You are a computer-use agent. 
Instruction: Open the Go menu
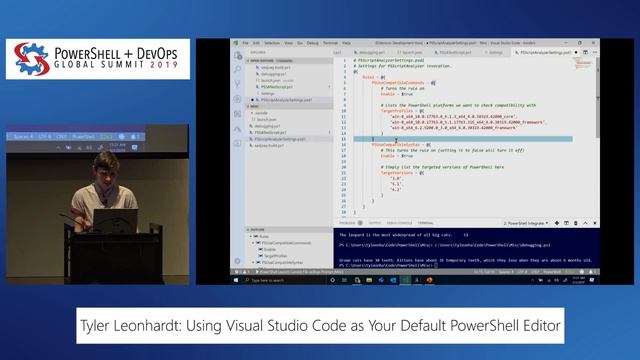click(300, 43)
